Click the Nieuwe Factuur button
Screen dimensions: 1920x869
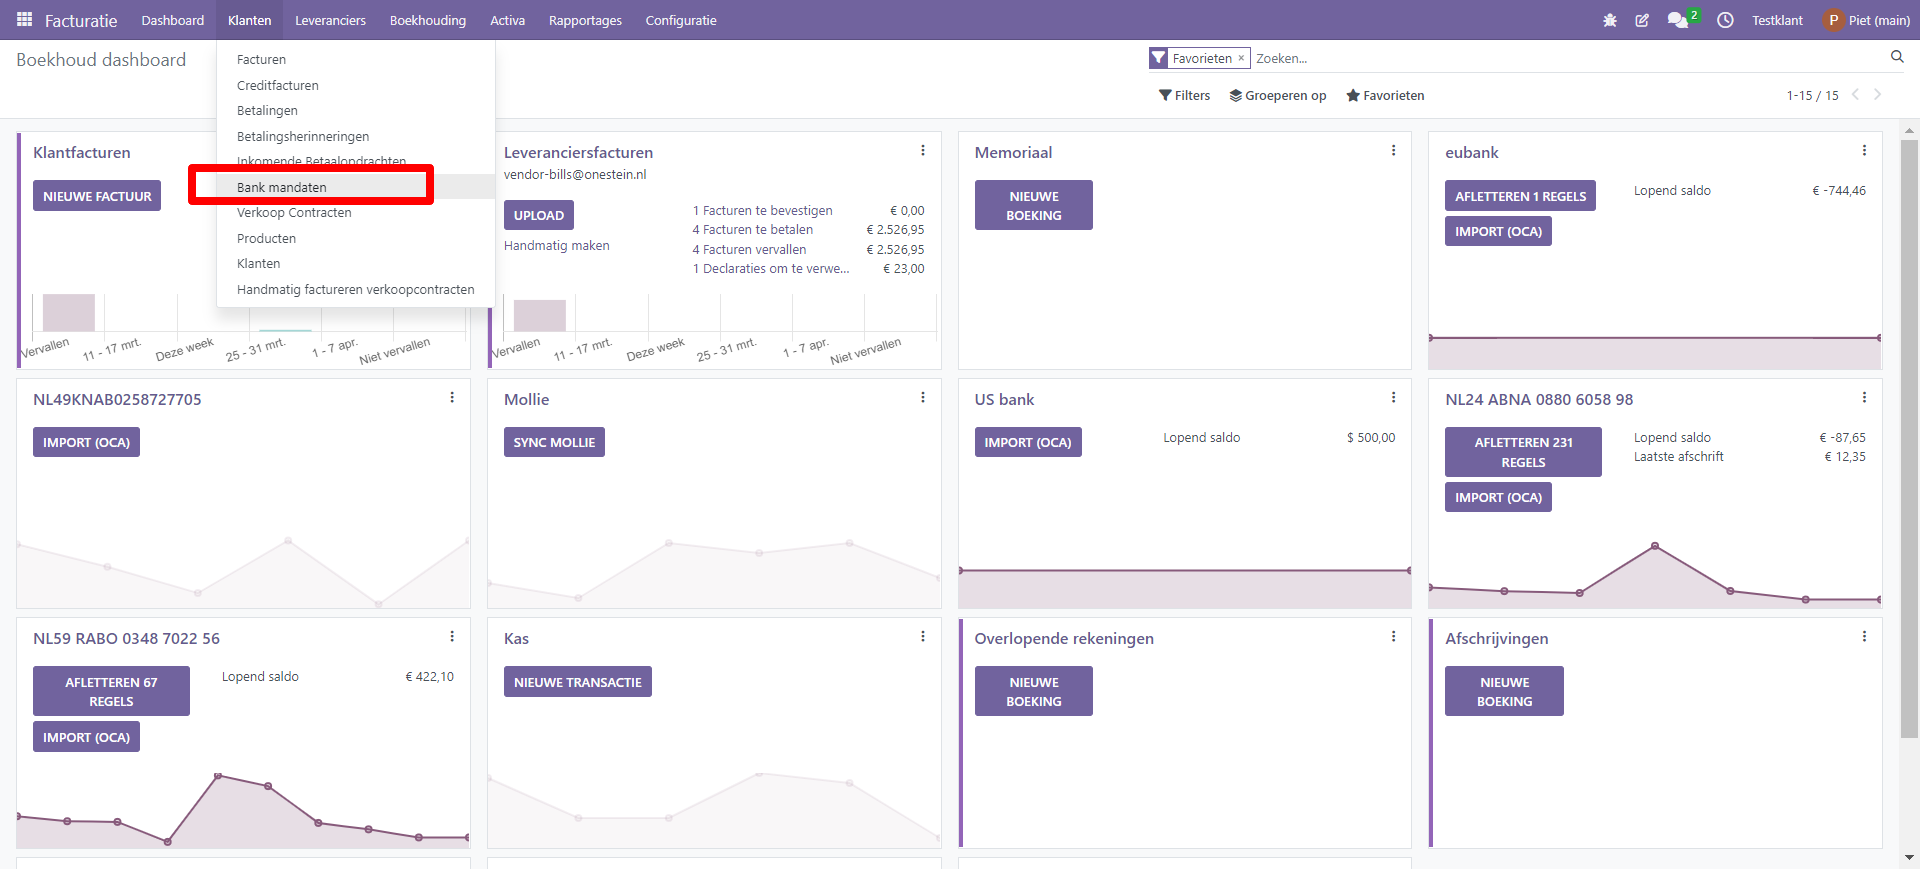97,196
